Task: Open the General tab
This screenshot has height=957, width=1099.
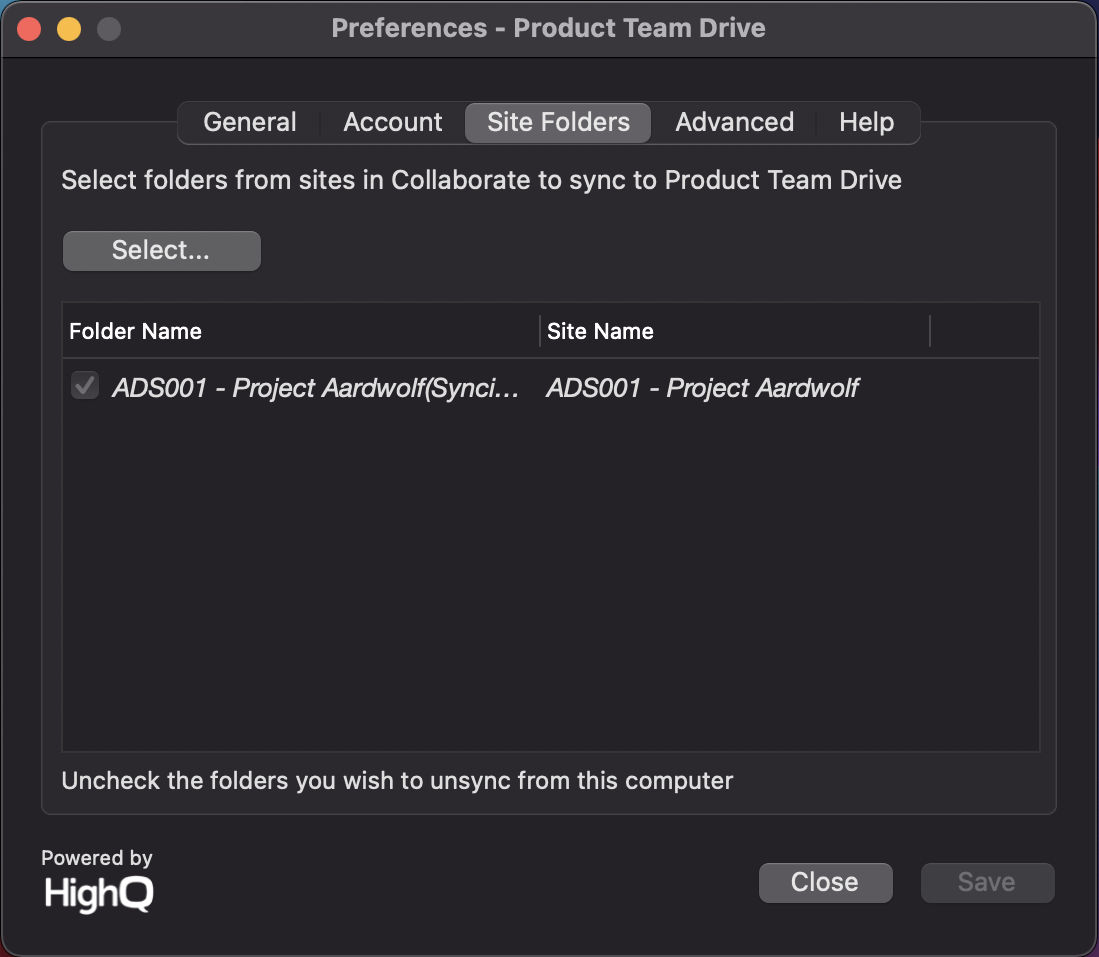Action: (x=250, y=123)
